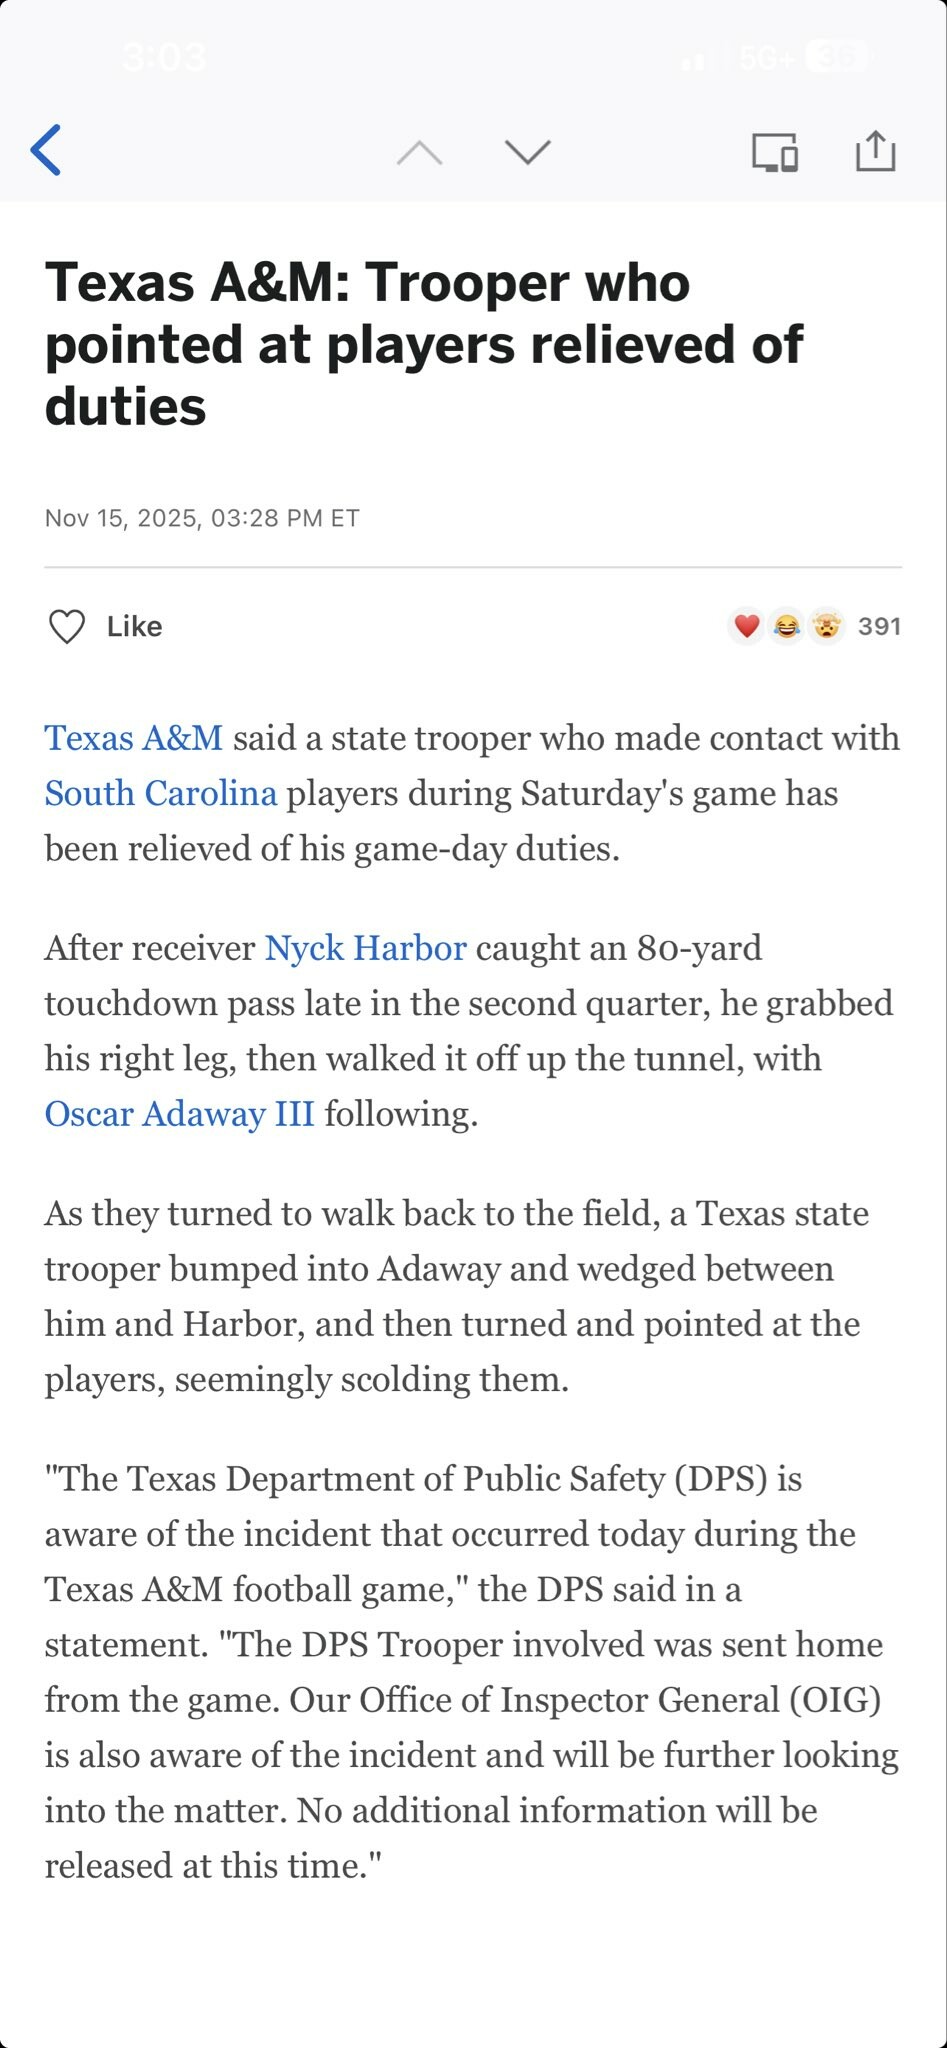Select the red heart reaction emoji

pyautogui.click(x=746, y=626)
